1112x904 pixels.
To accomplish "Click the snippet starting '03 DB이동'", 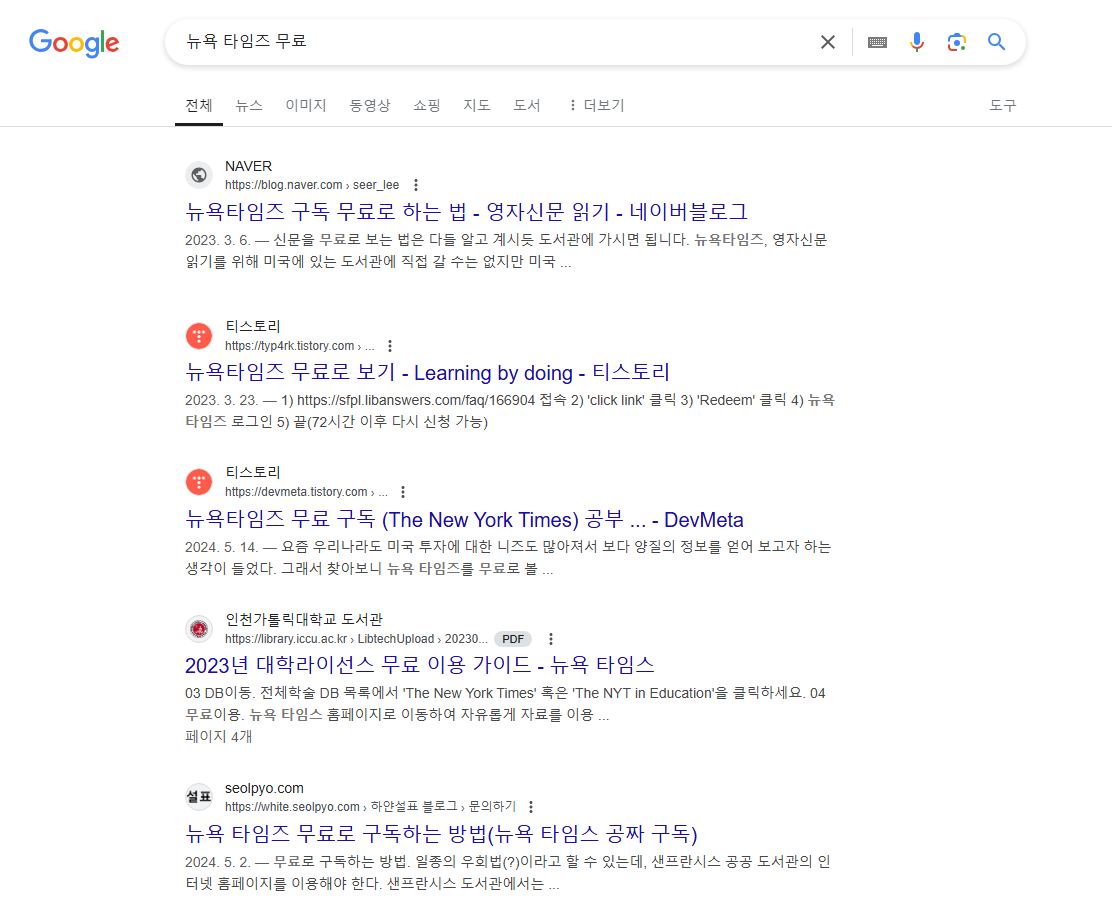I will point(505,703).
